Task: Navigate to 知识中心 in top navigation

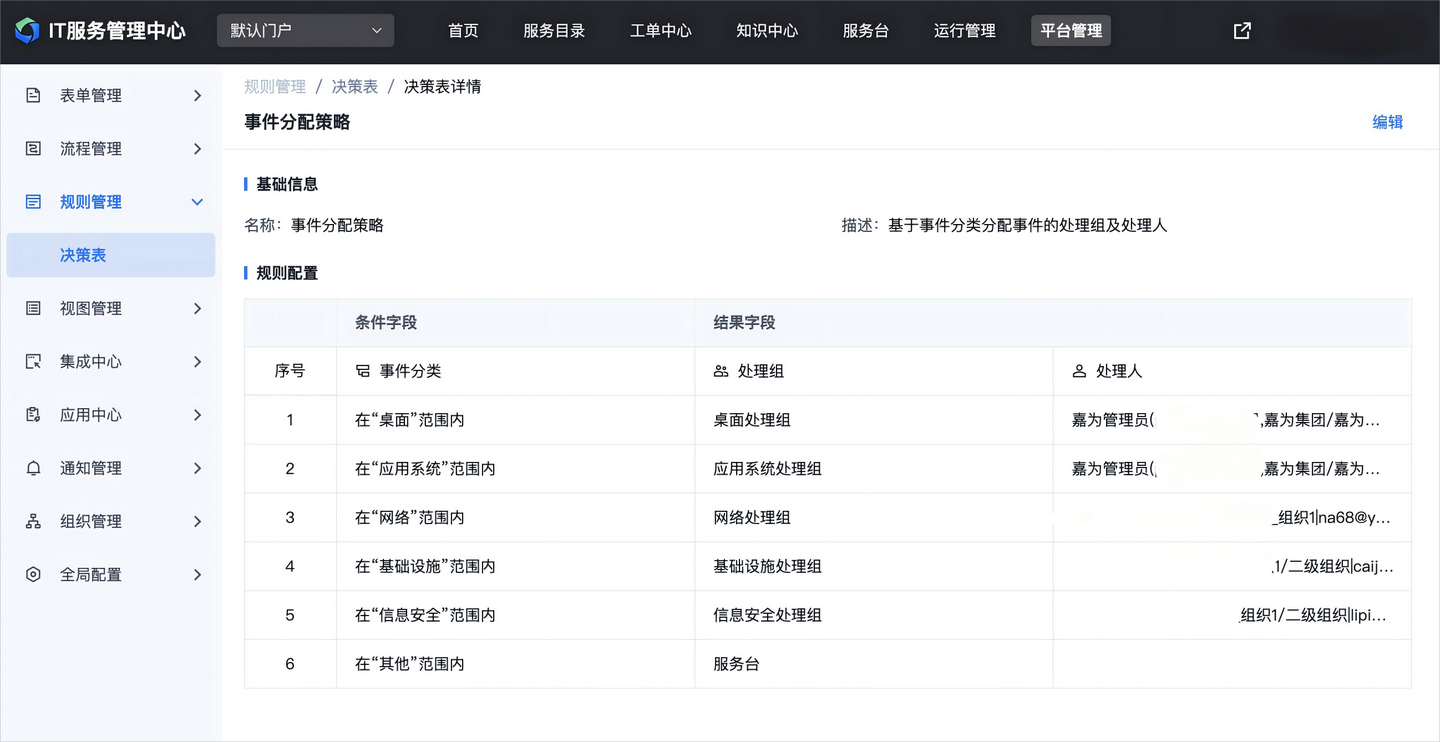Action: 767,30
